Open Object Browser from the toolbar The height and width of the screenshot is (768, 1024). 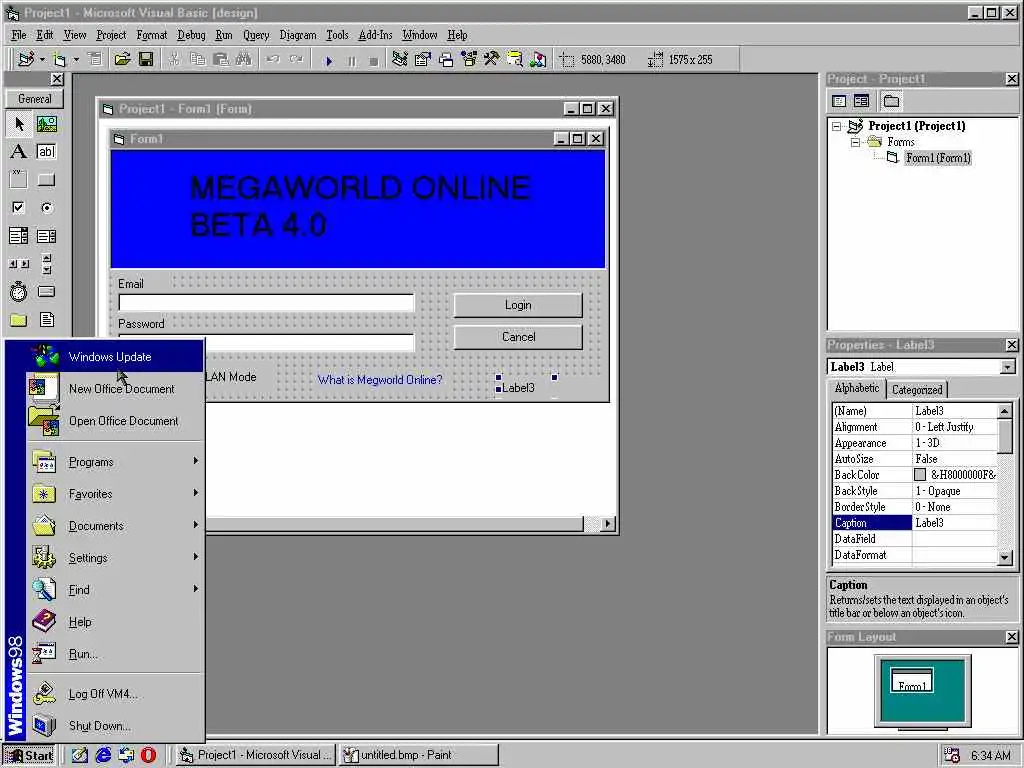469,59
